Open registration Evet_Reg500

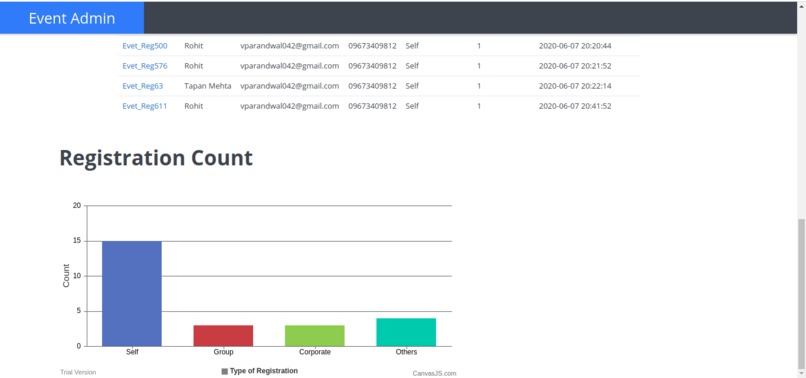[144, 46]
